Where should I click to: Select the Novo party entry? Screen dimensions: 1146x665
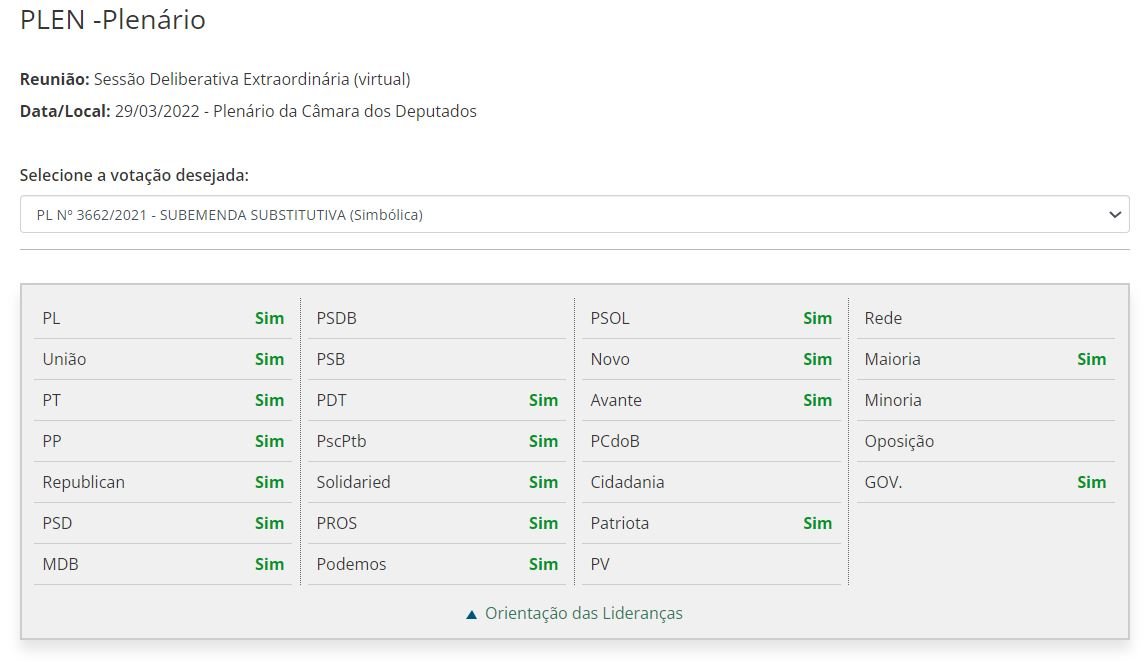point(711,360)
